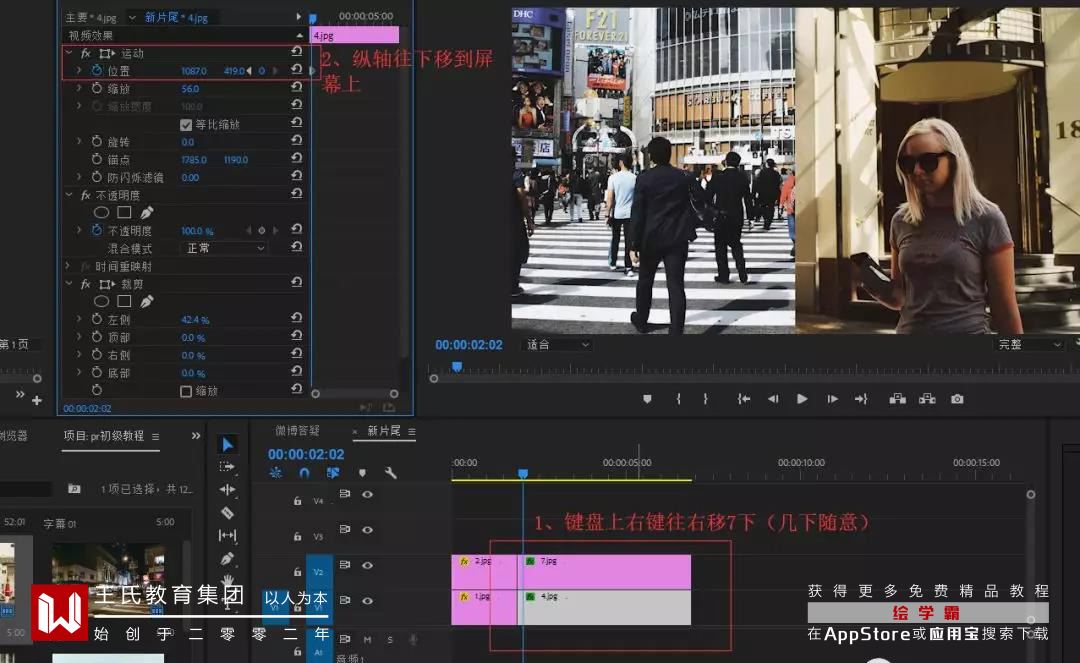Screen dimensions: 1080x663
Task: Open master clip 主要 4.jpg dropdown
Action: click(131, 17)
